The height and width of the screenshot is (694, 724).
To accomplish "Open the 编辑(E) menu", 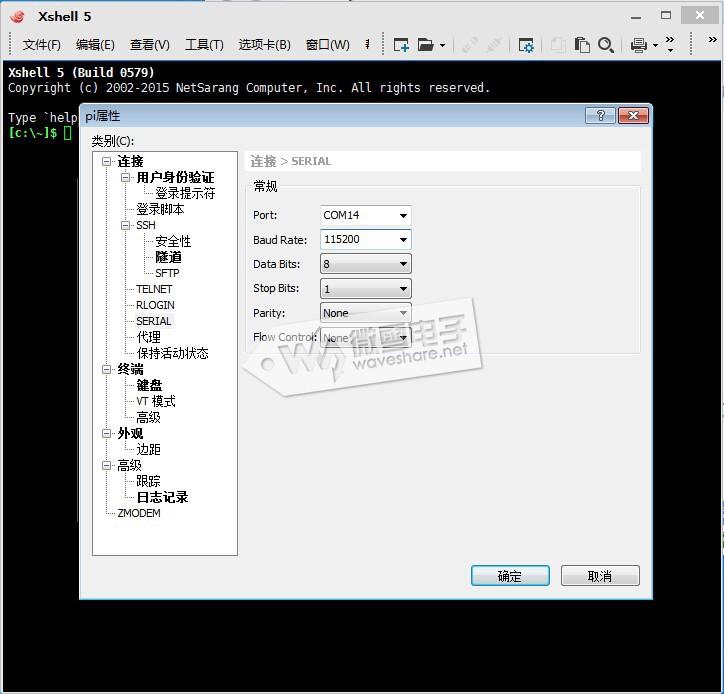I will [95, 45].
